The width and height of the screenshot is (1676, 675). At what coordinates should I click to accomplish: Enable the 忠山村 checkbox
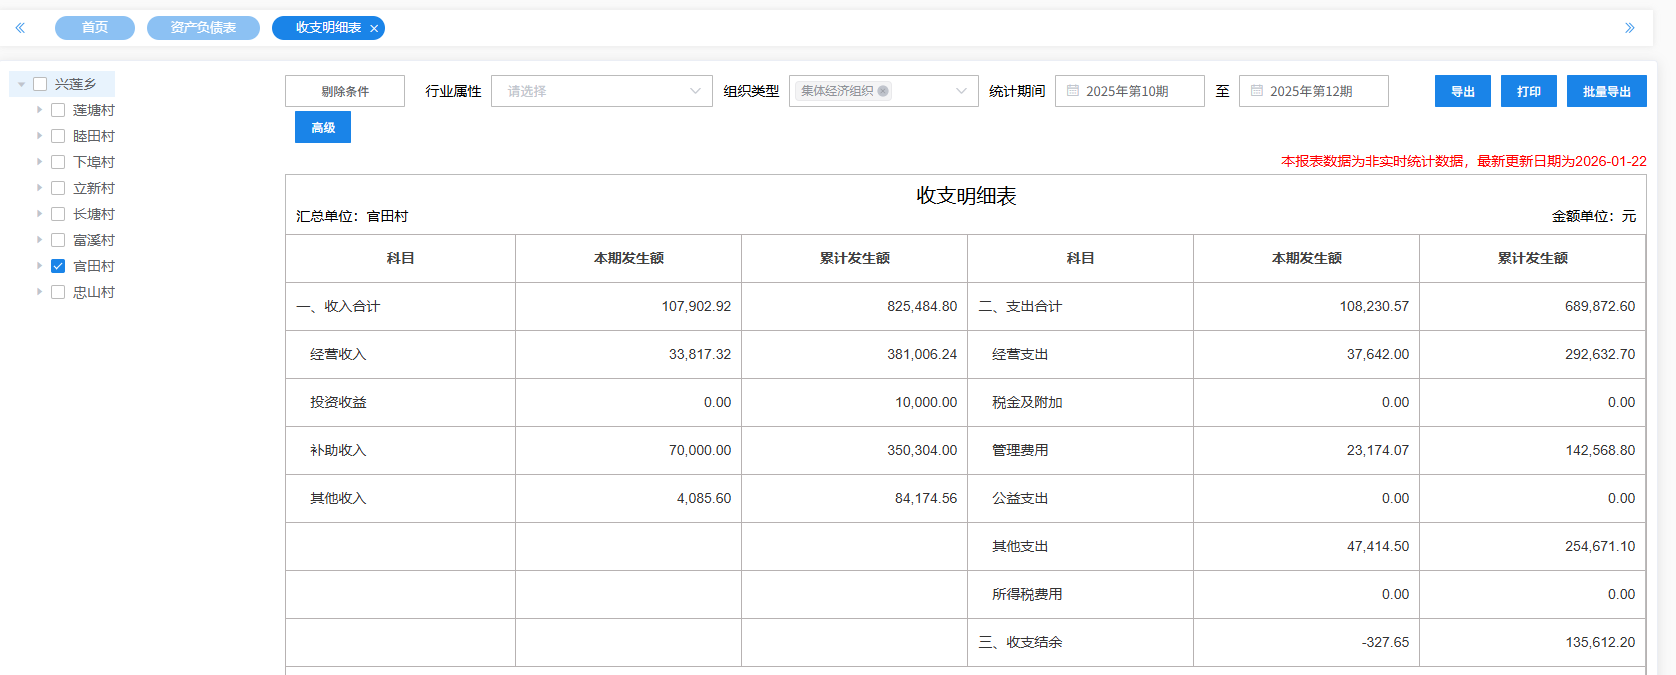[x=58, y=292]
